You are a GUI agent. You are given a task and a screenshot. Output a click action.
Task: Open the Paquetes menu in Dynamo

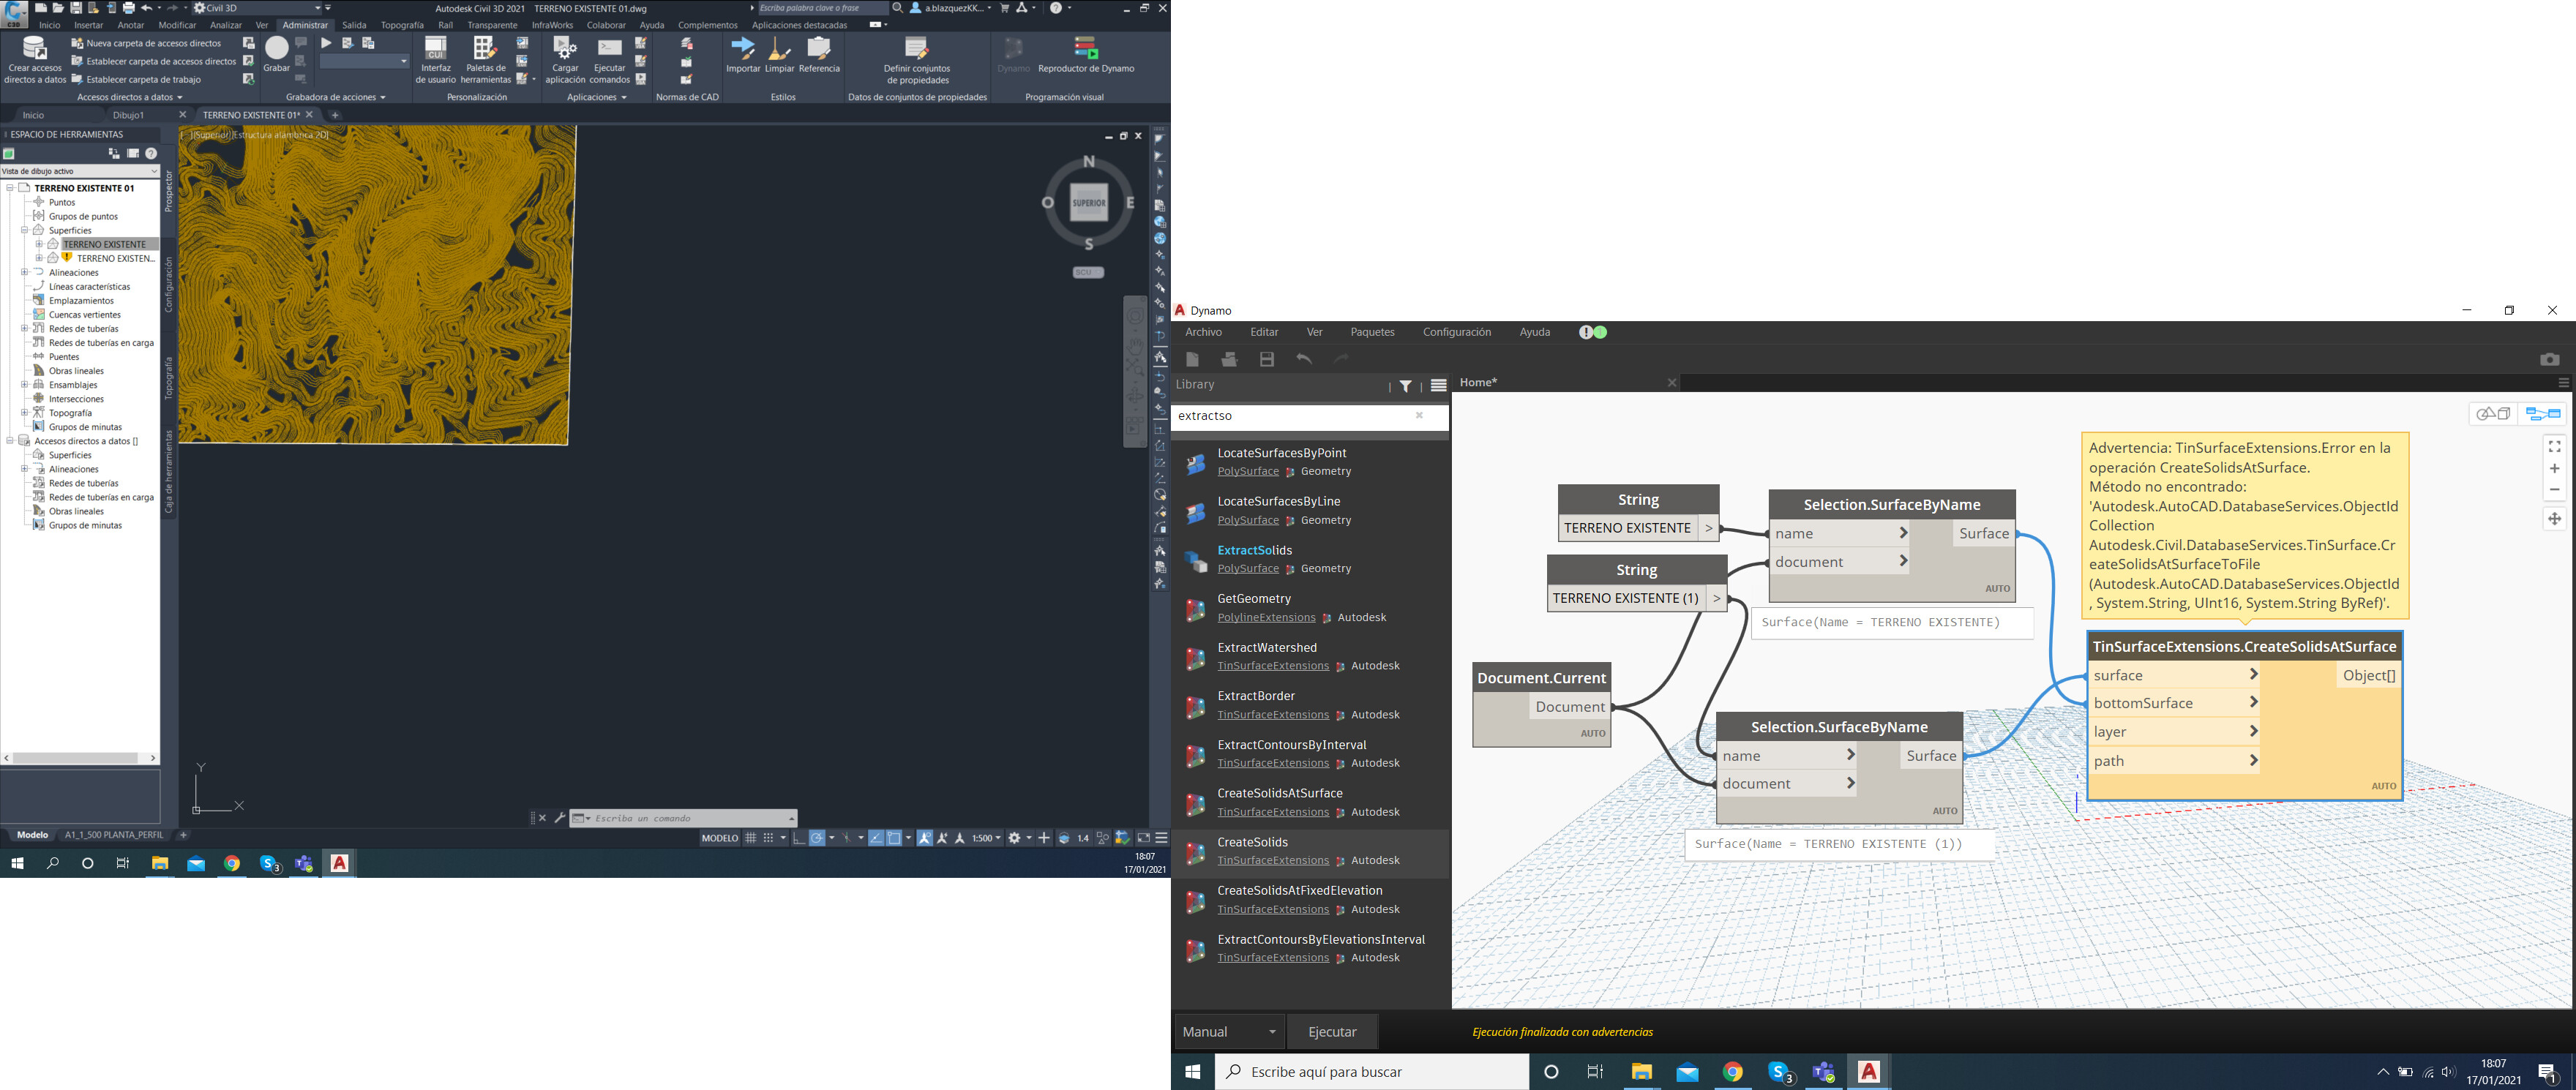tap(1371, 332)
